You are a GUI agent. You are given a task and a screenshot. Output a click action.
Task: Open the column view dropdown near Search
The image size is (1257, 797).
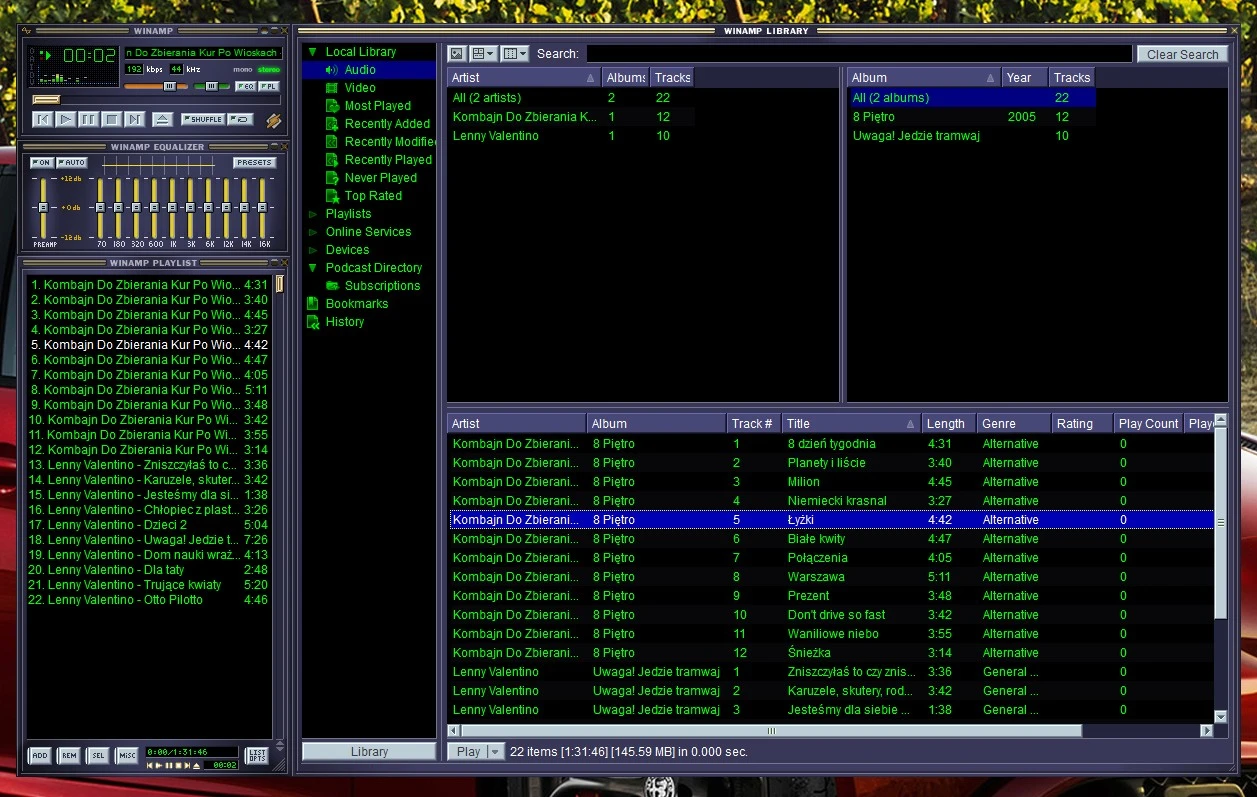pos(515,53)
